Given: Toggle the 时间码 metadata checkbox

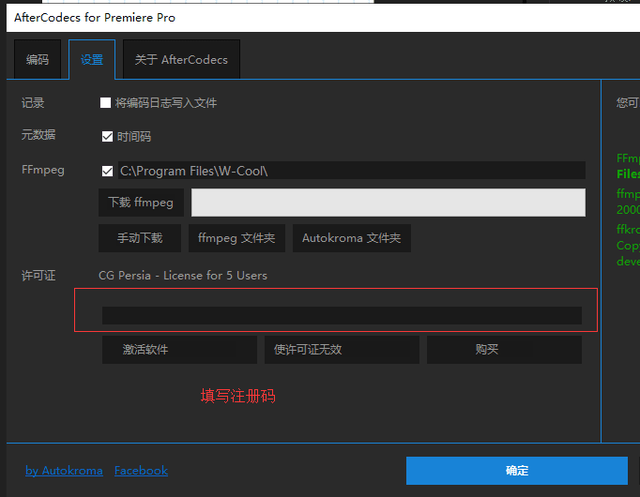Looking at the screenshot, I should (107, 136).
